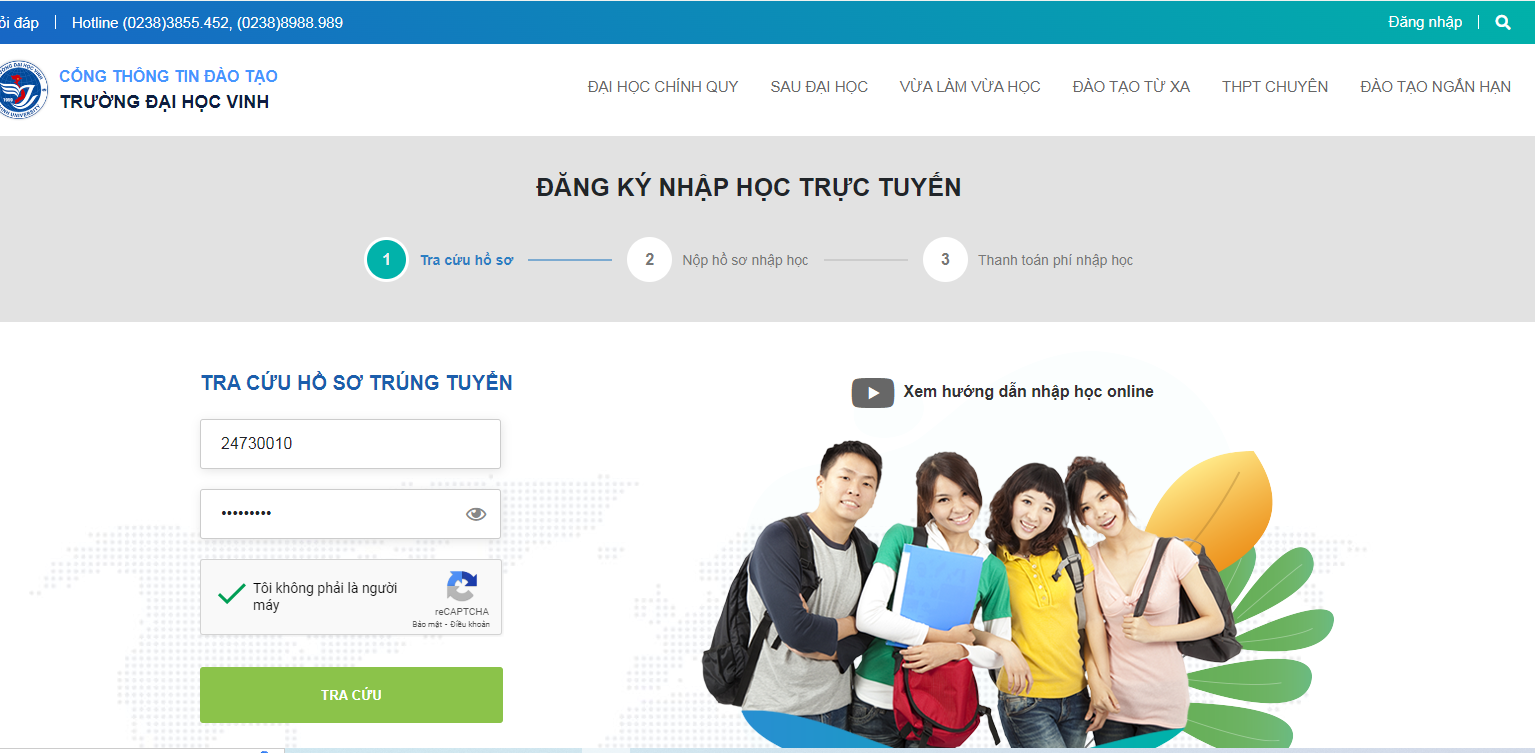Focus the ID field containing 24730010

[350, 444]
